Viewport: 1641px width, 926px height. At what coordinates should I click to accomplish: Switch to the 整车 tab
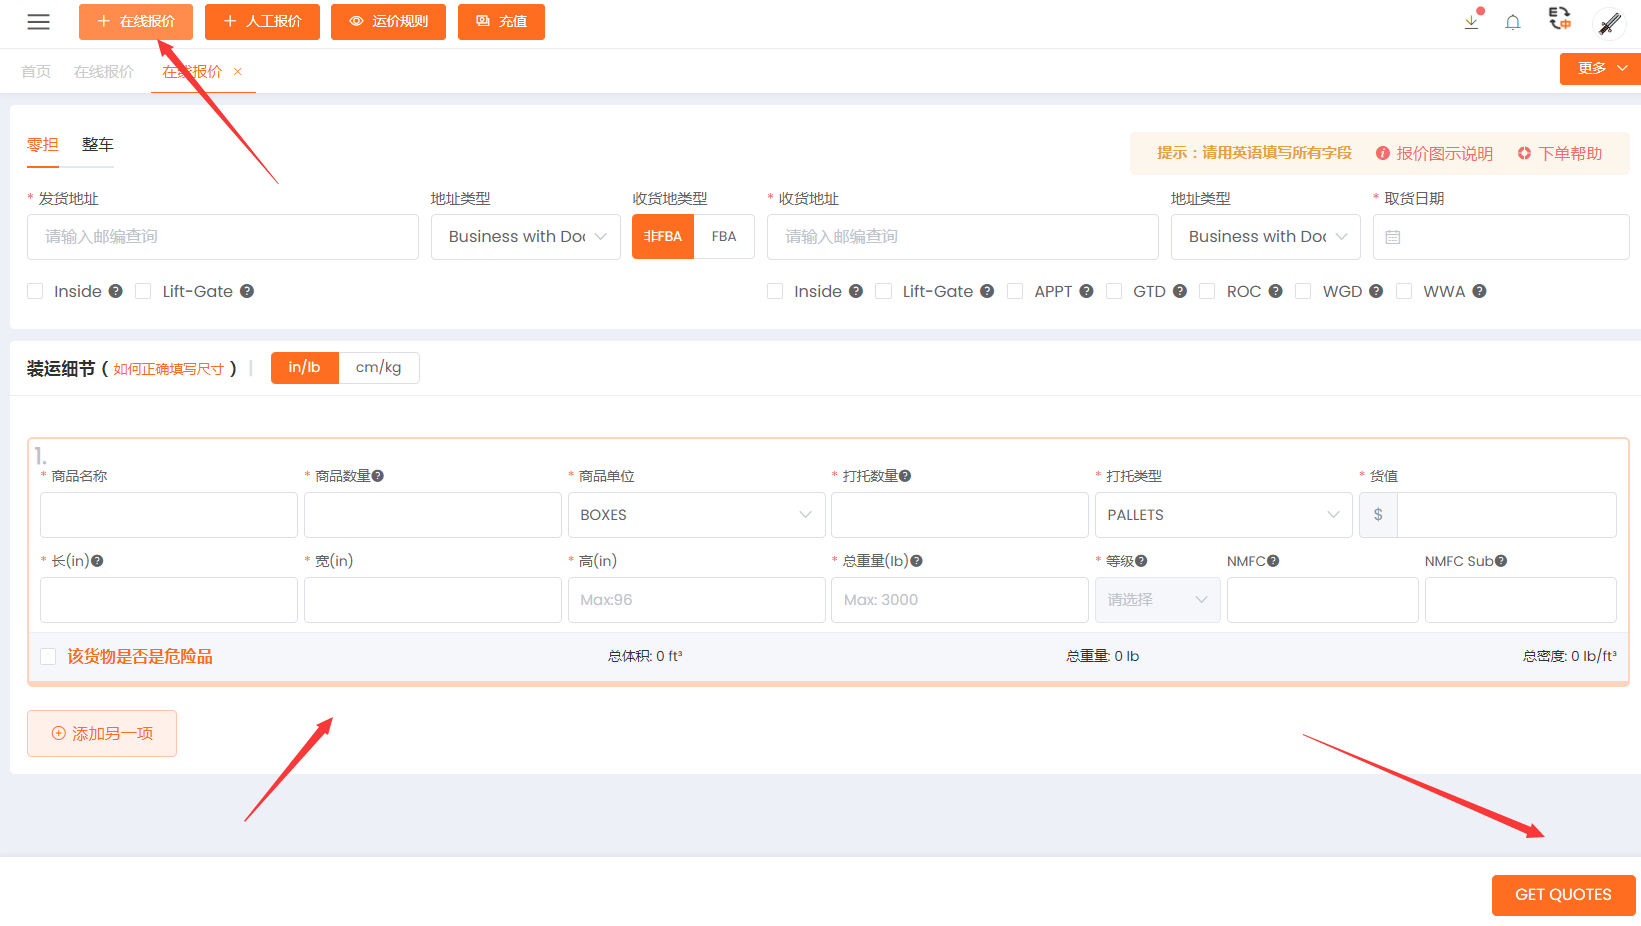pos(97,145)
